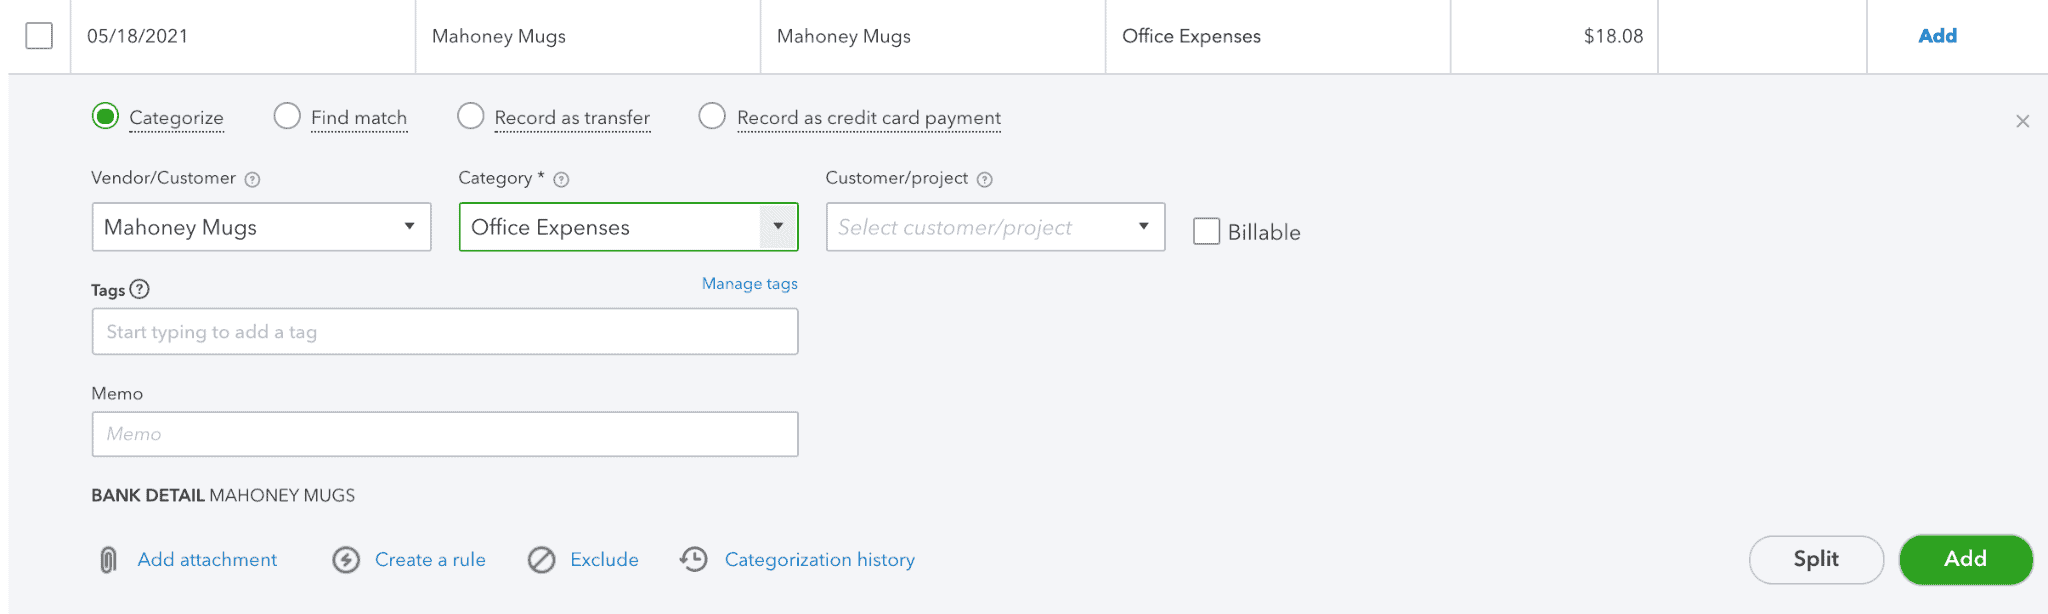Click the Manage tags link
The width and height of the screenshot is (2048, 614).
(750, 284)
